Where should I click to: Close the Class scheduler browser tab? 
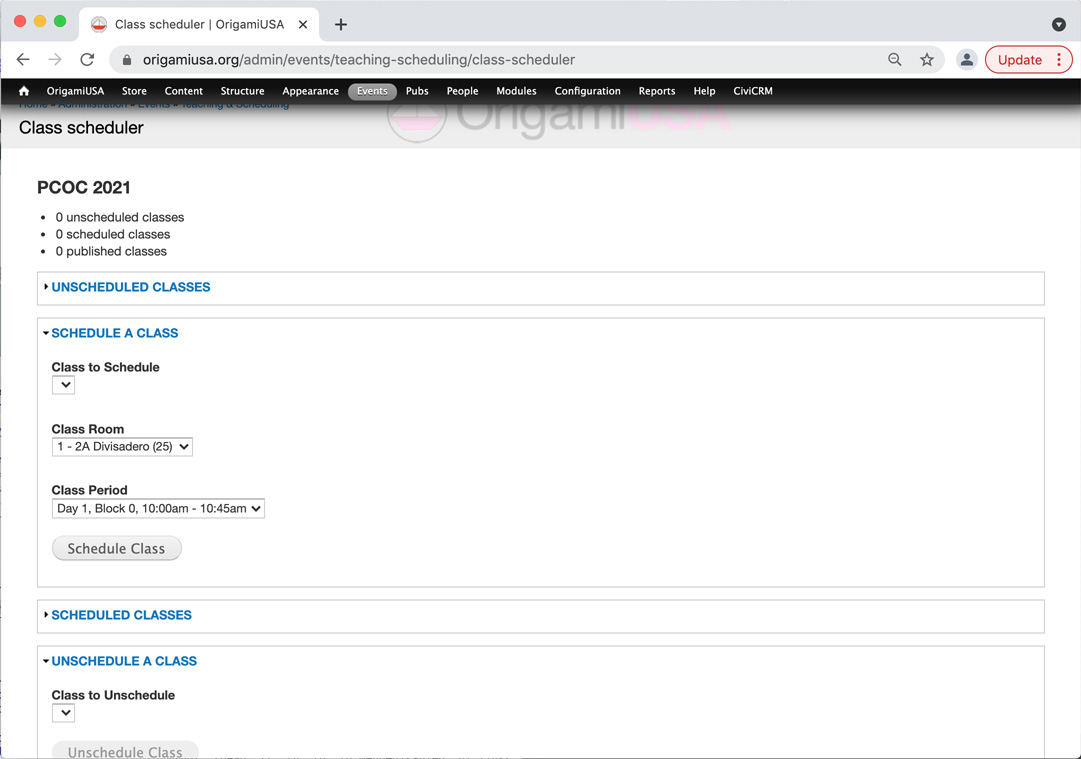pos(303,24)
